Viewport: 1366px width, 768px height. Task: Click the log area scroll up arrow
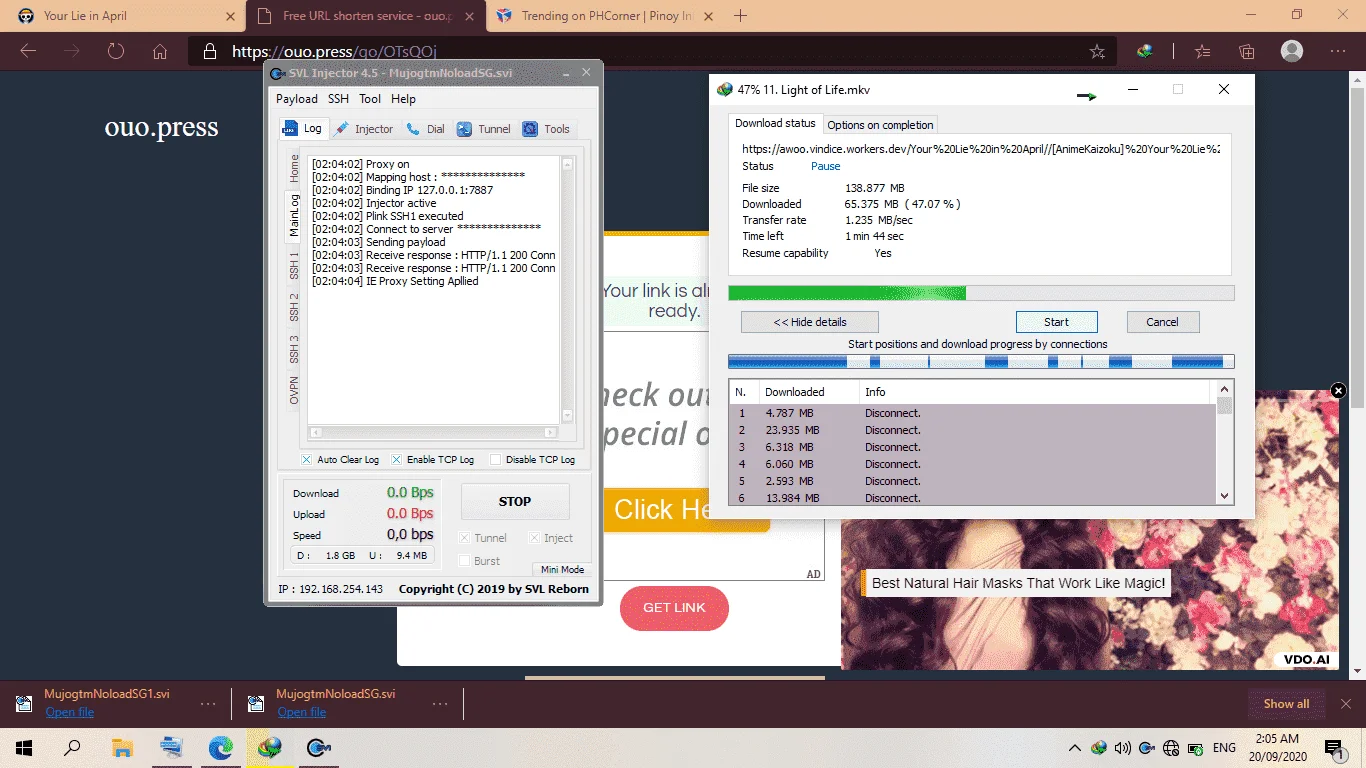point(567,164)
